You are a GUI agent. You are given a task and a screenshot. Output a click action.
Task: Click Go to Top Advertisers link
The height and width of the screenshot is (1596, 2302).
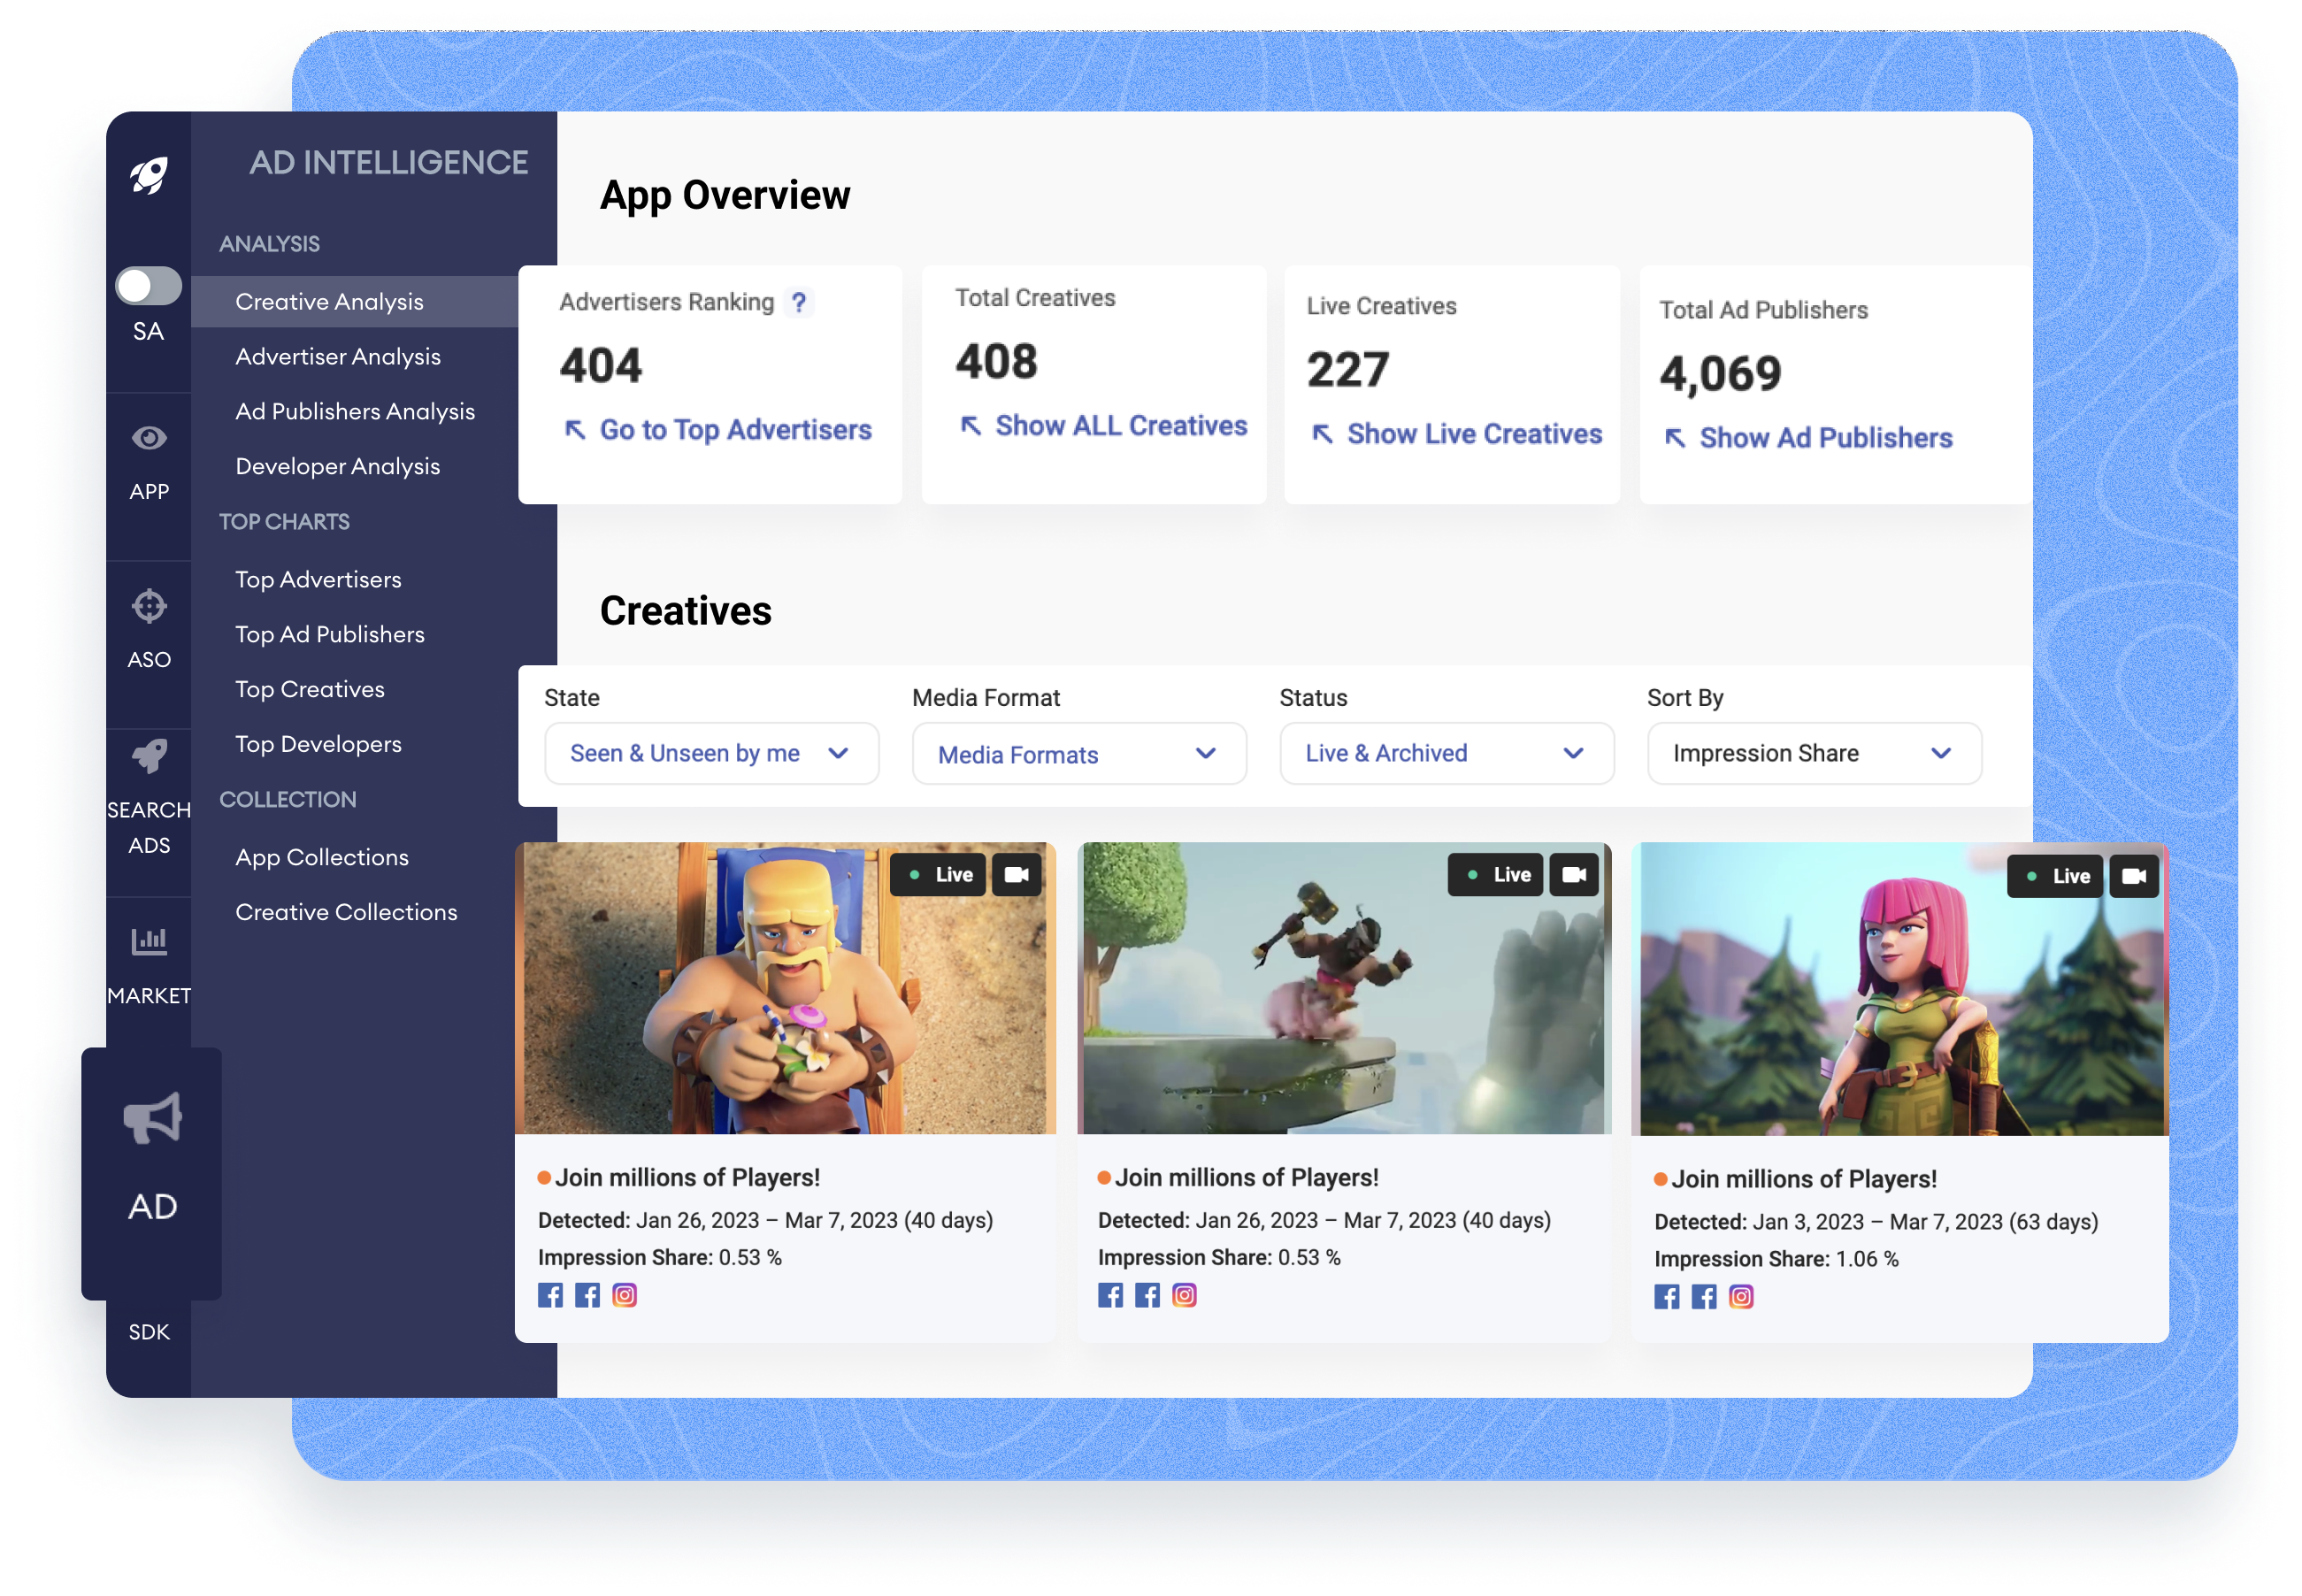coord(718,430)
